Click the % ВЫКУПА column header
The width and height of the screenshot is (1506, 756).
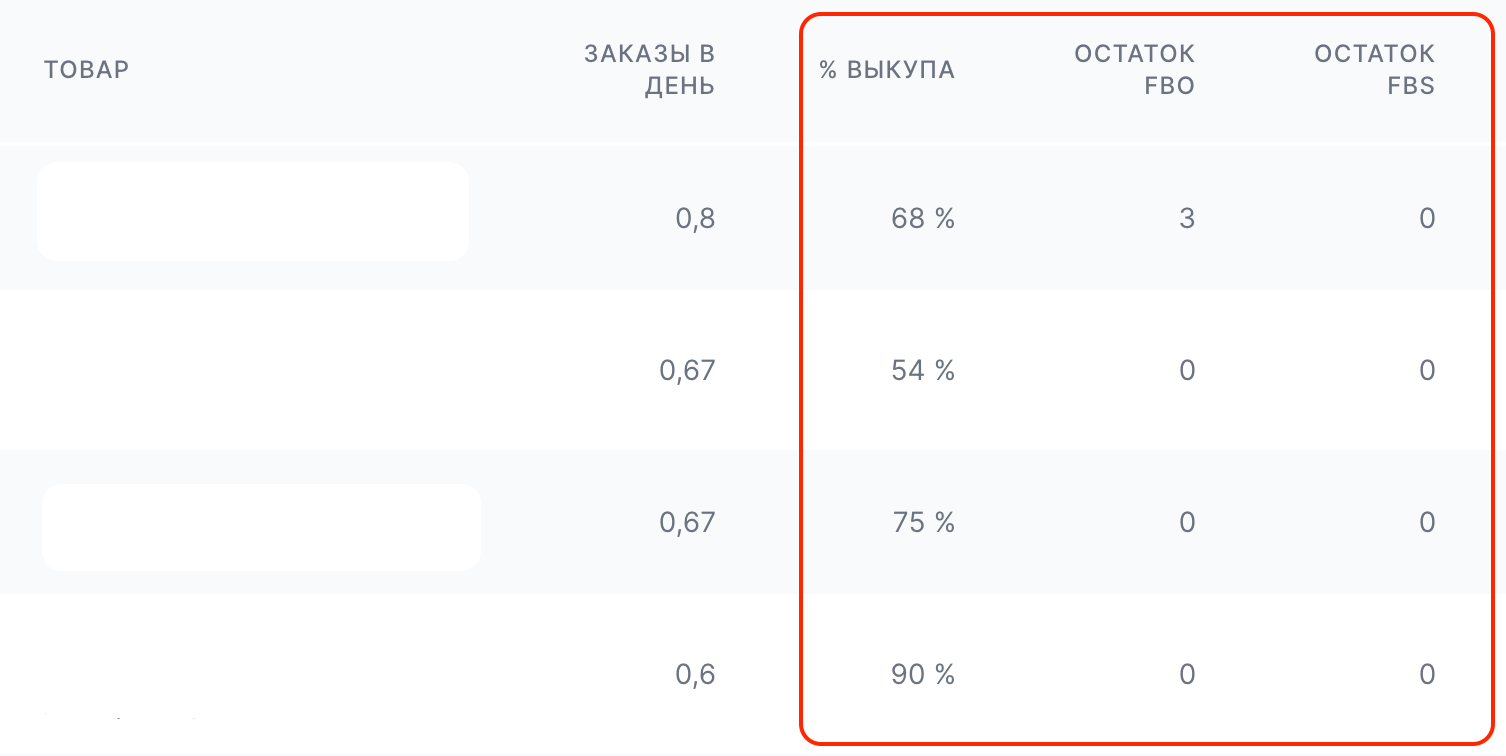(887, 70)
